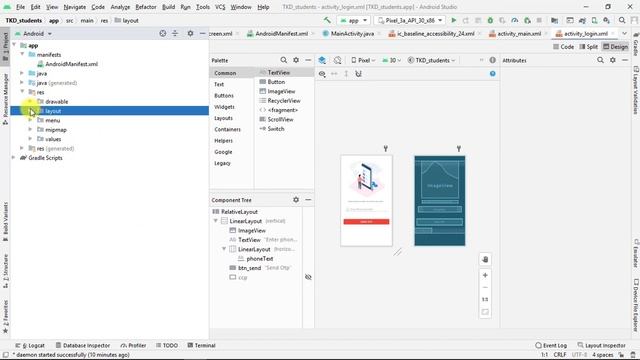
Task: Open Project panel settings gear
Action: 190,33
